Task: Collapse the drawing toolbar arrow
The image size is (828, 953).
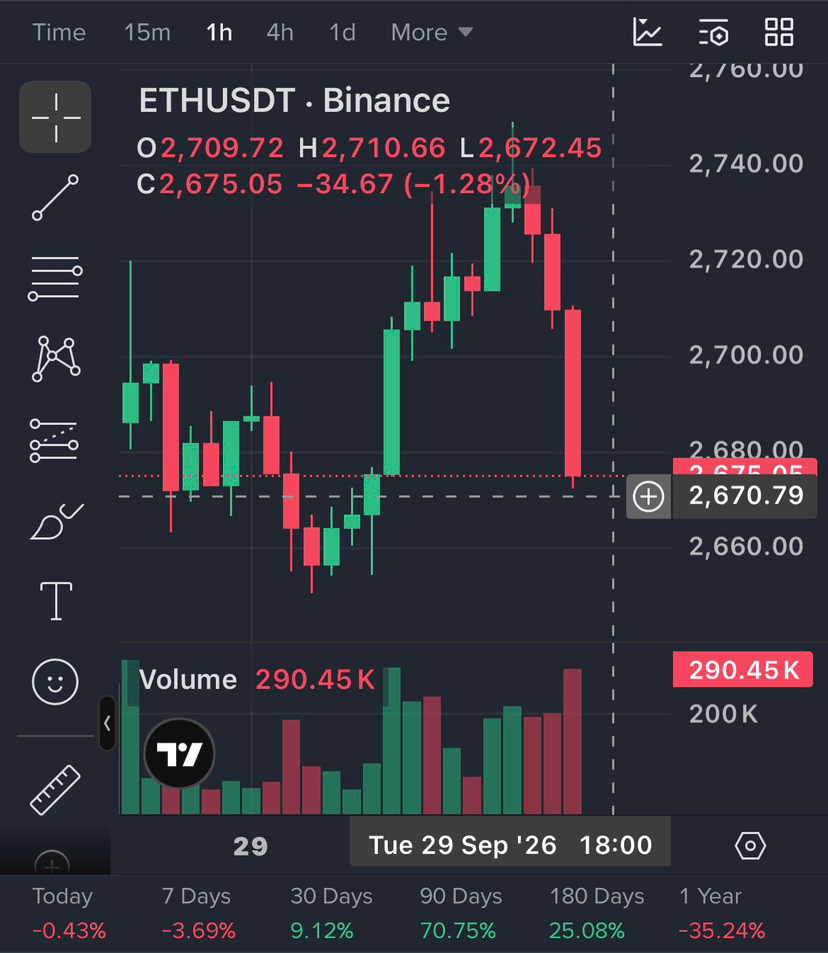Action: [x=107, y=723]
